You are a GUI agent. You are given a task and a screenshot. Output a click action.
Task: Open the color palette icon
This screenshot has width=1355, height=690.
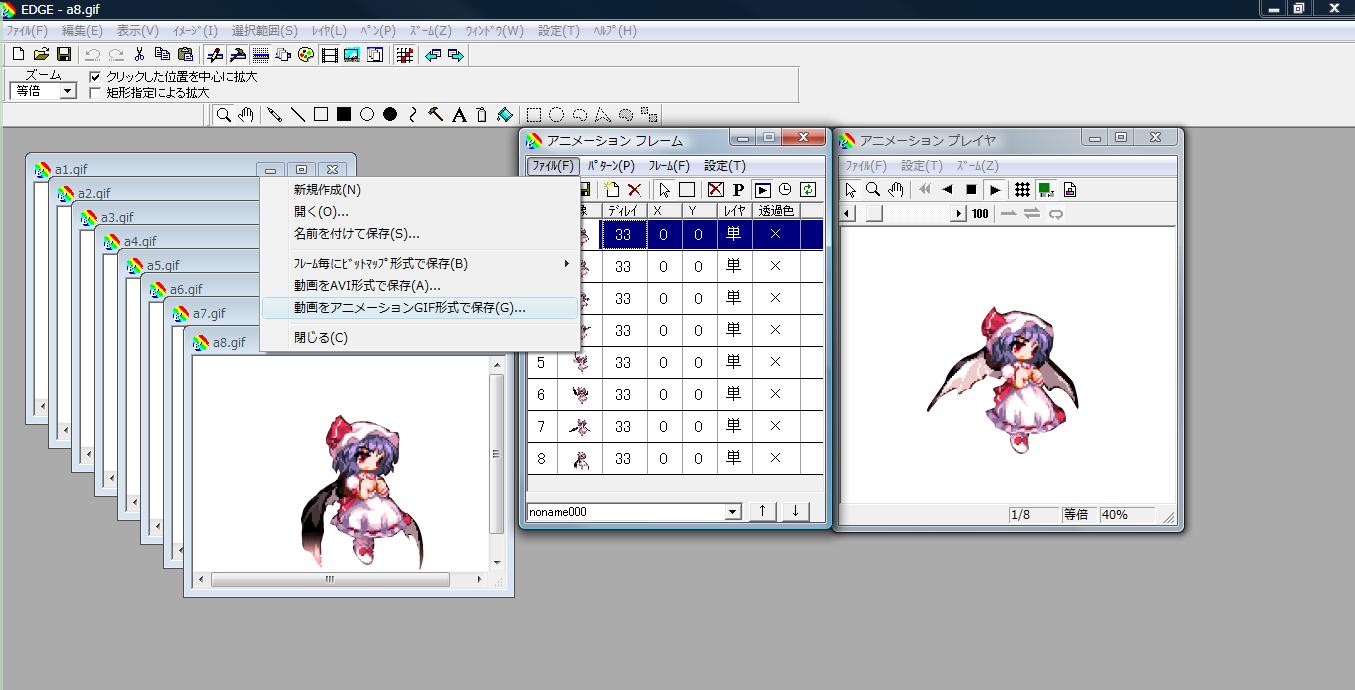pos(306,55)
